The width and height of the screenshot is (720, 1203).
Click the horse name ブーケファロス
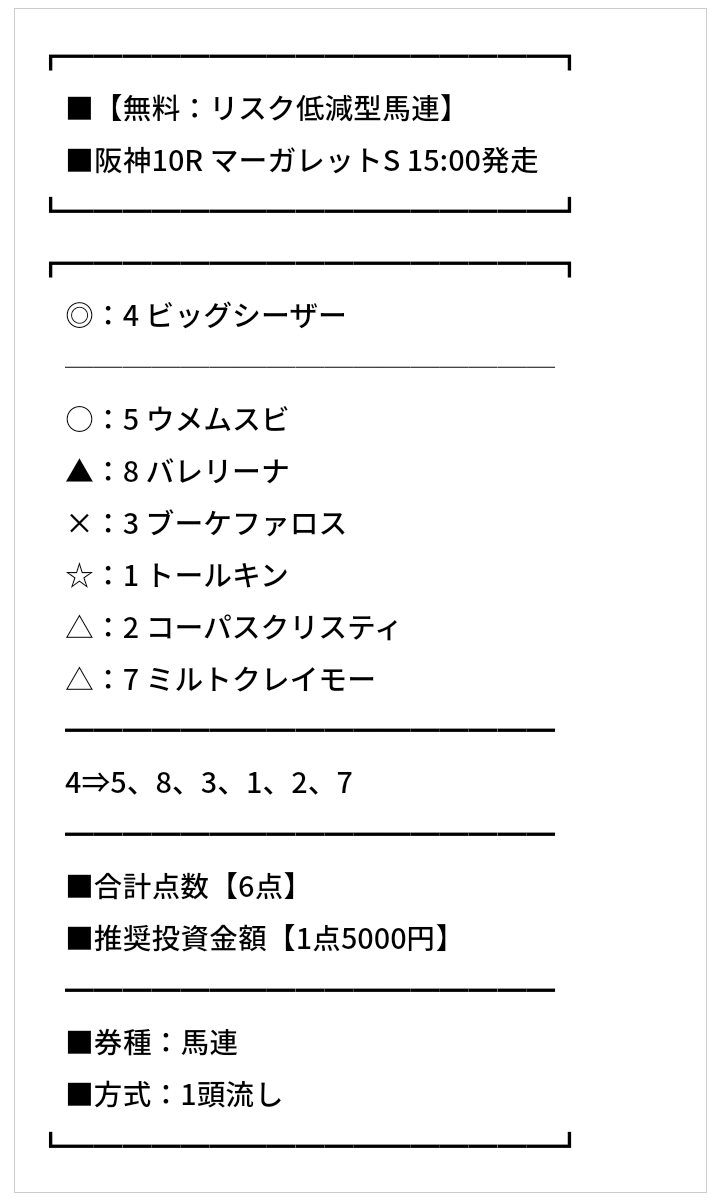click(x=247, y=524)
